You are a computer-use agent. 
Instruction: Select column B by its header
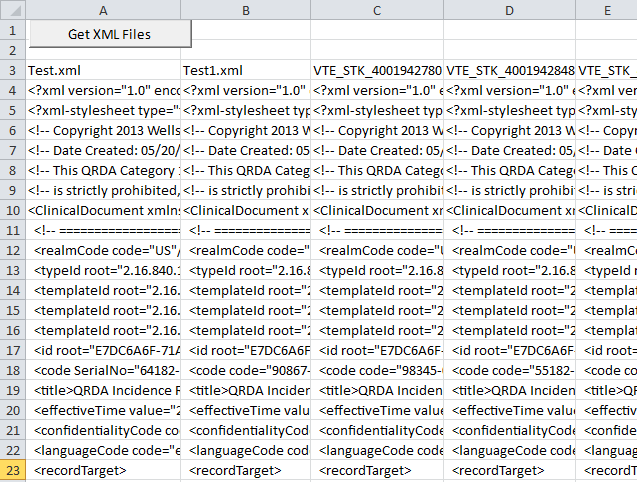[x=245, y=9]
